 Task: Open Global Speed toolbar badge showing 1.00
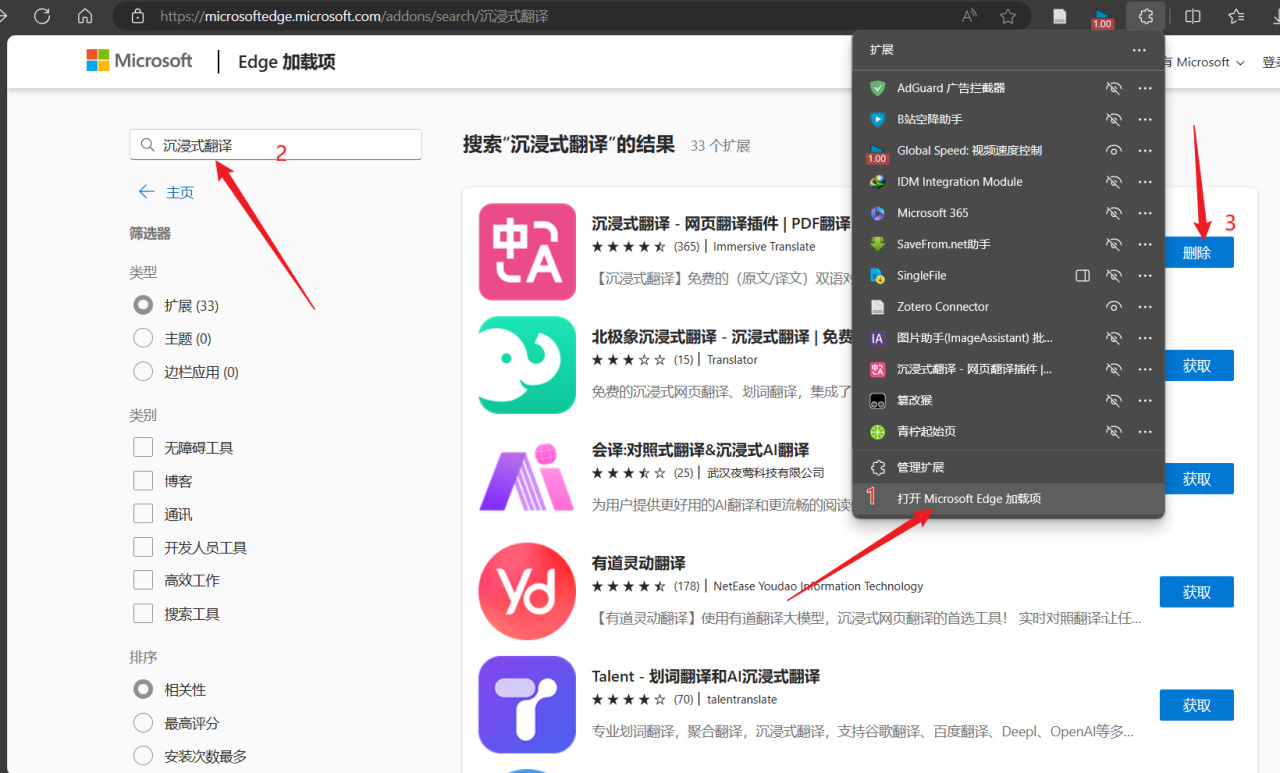coord(1102,18)
